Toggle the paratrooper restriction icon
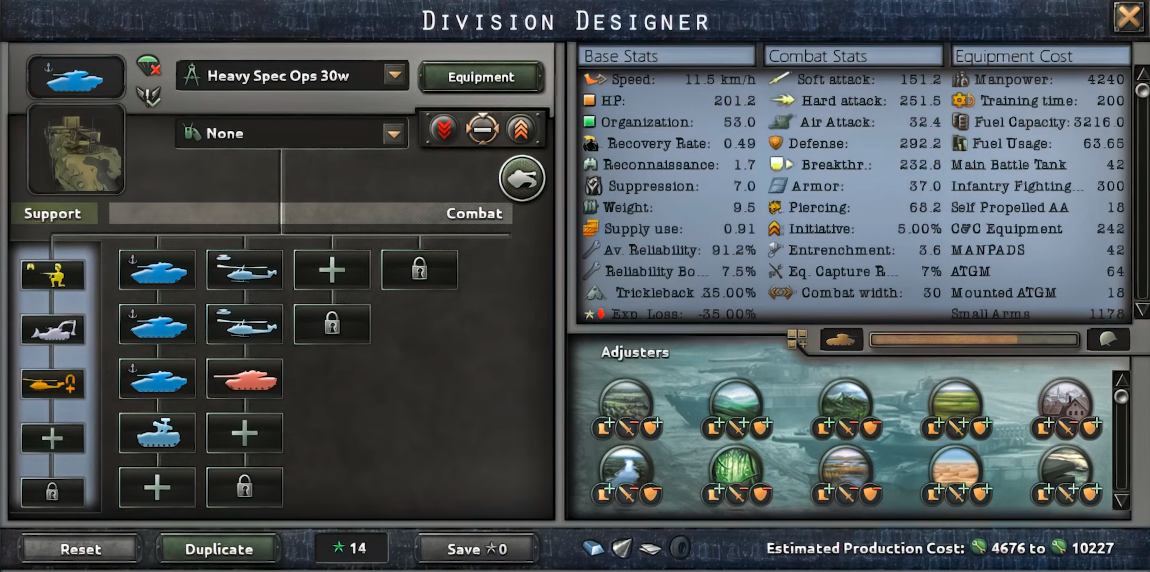1150x572 pixels. coord(149,67)
